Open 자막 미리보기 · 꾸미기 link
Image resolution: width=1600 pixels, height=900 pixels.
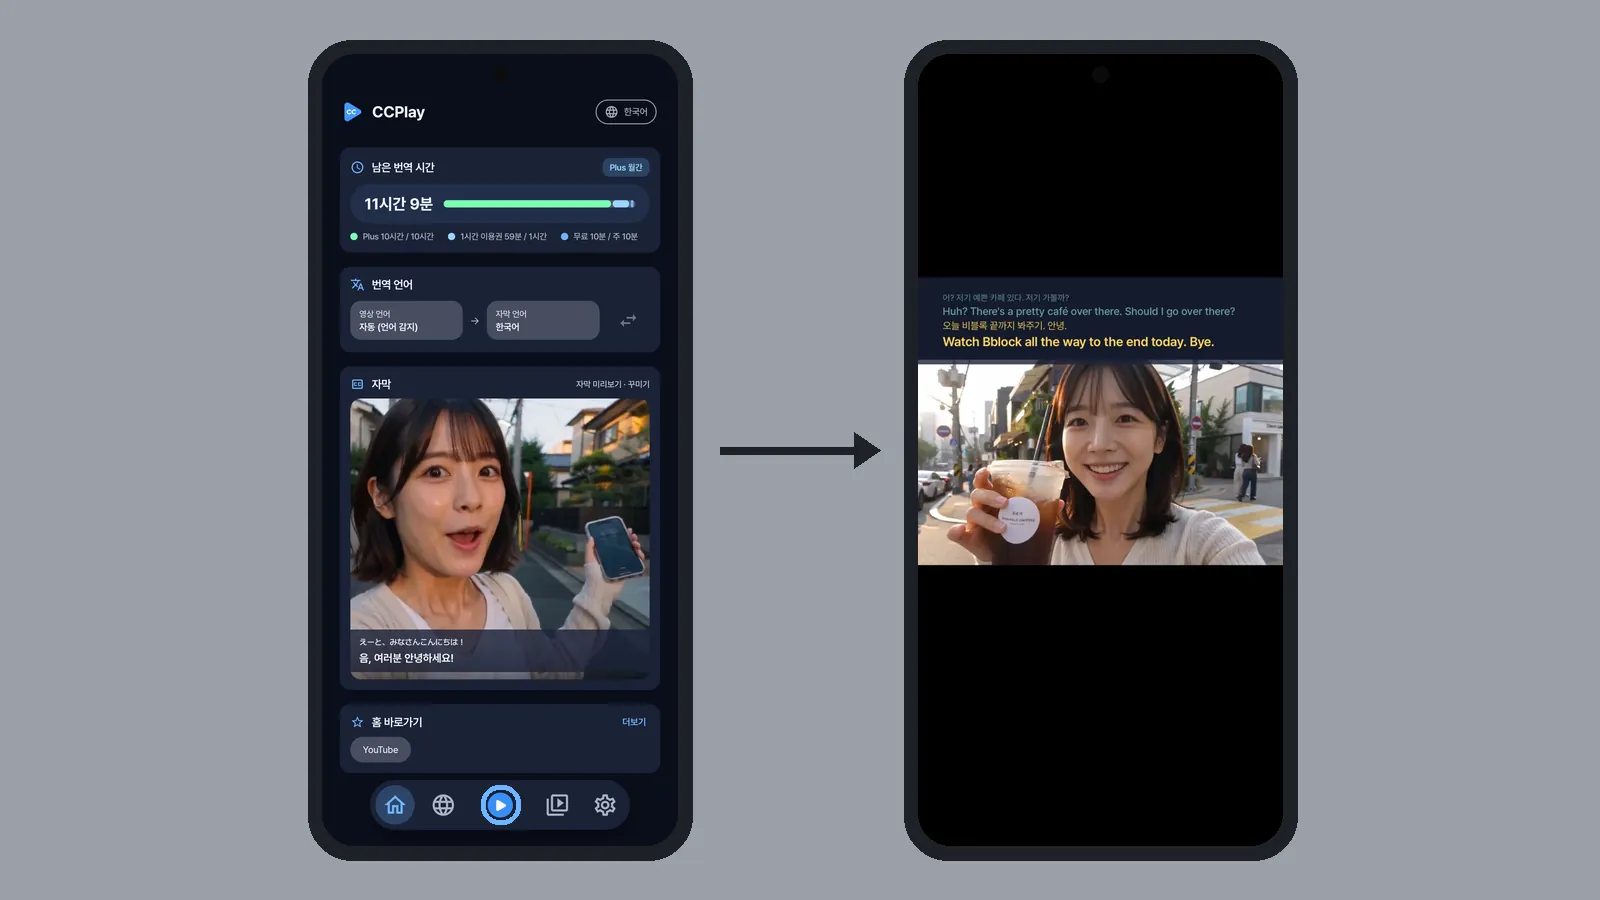(612, 384)
